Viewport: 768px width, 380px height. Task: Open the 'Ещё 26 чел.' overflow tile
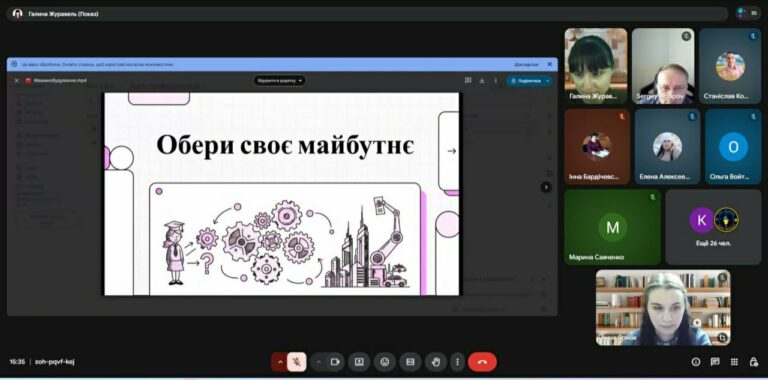(713, 227)
